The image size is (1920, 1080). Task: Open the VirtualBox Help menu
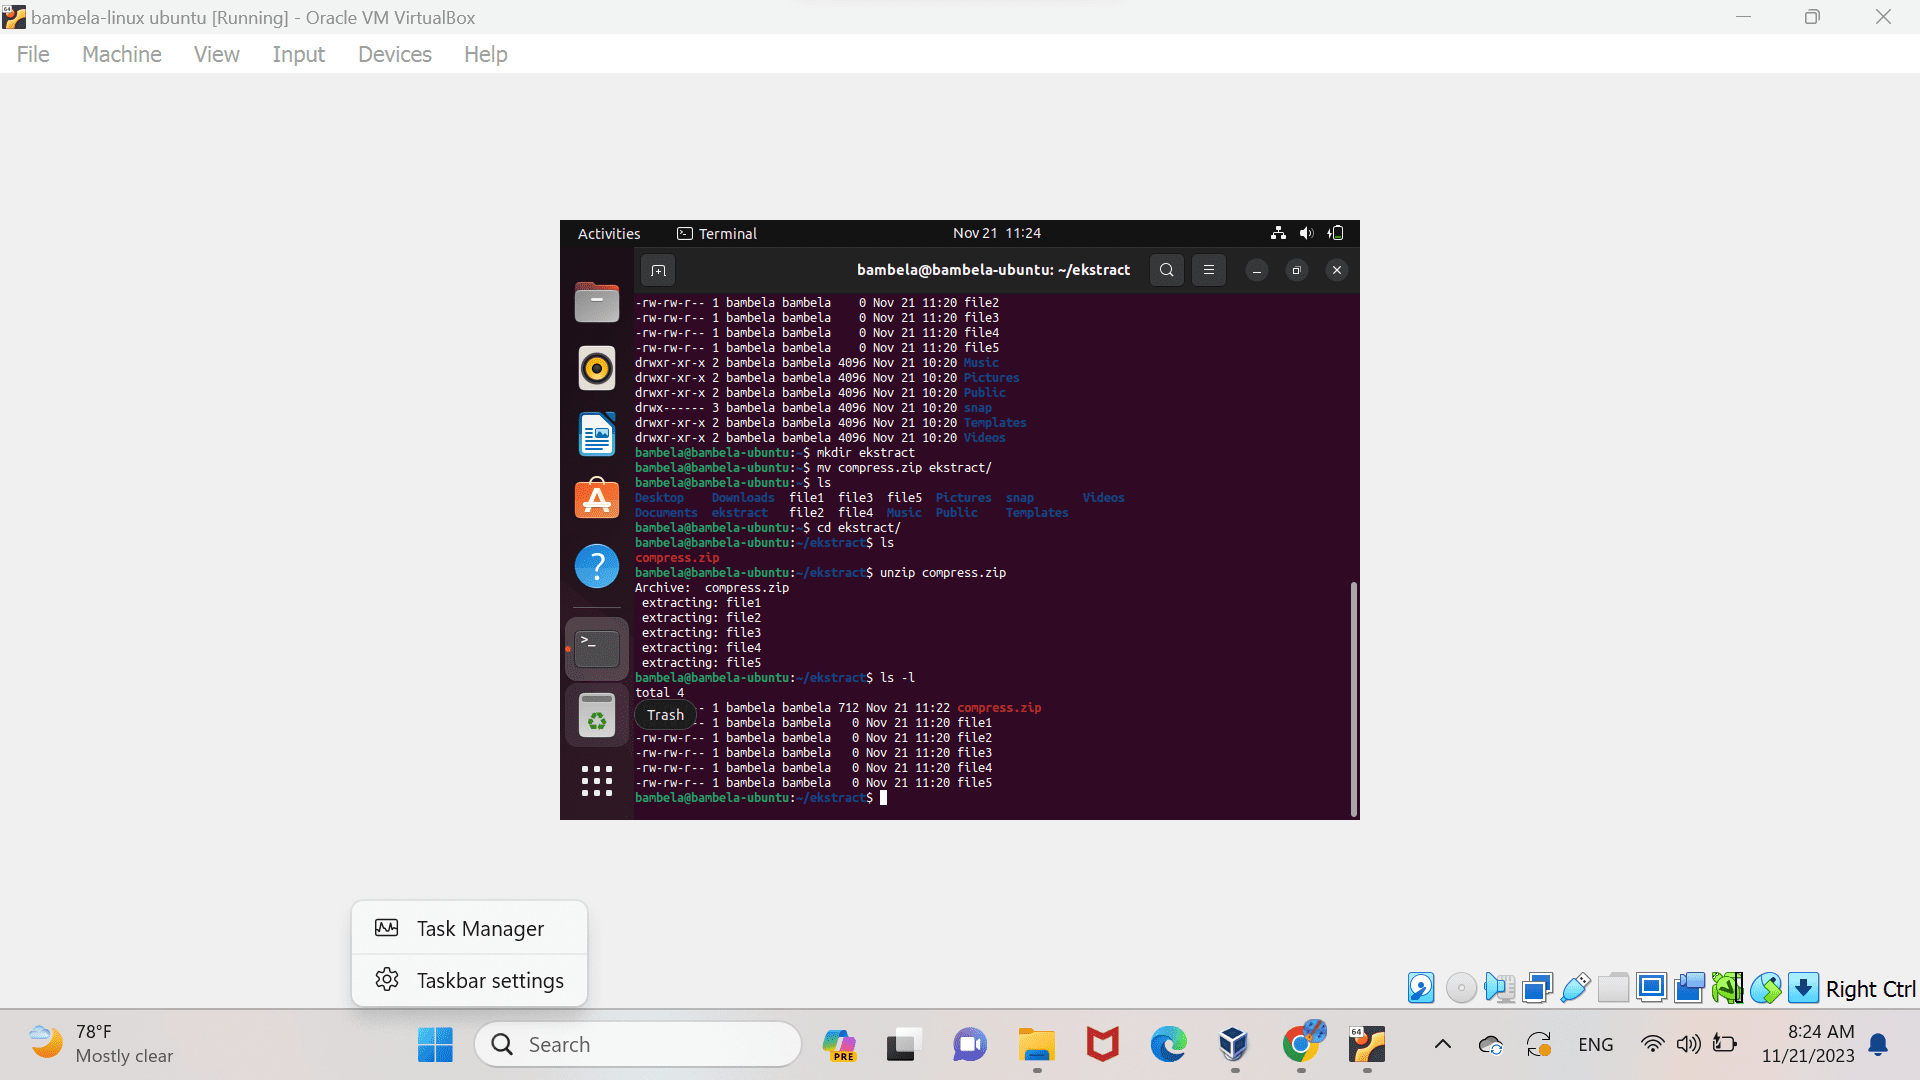point(486,54)
